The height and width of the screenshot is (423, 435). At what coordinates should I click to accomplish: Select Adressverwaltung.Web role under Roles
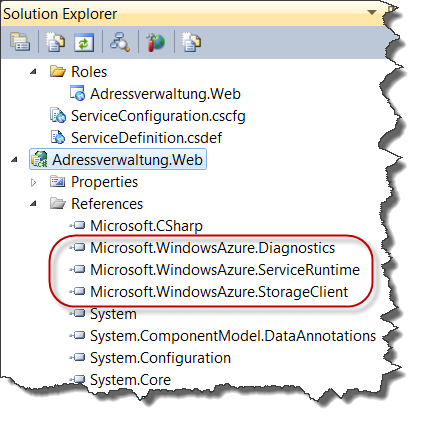click(165, 94)
